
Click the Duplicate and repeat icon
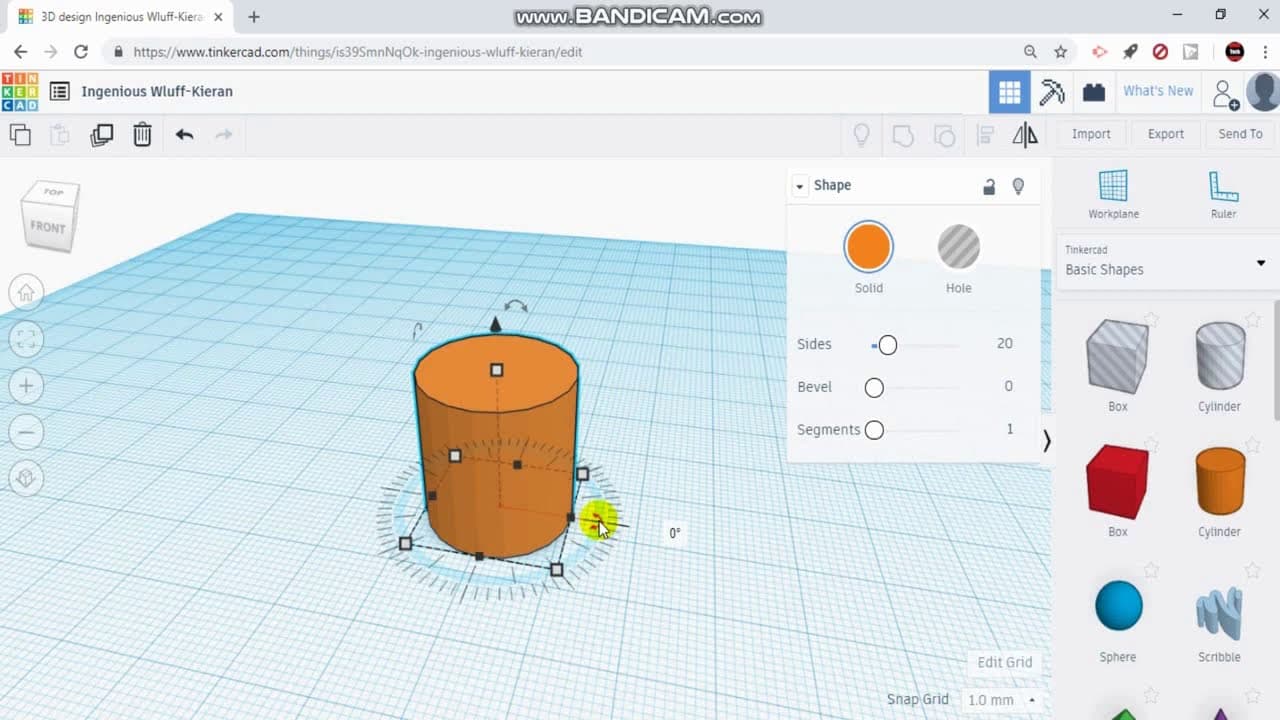(101, 134)
